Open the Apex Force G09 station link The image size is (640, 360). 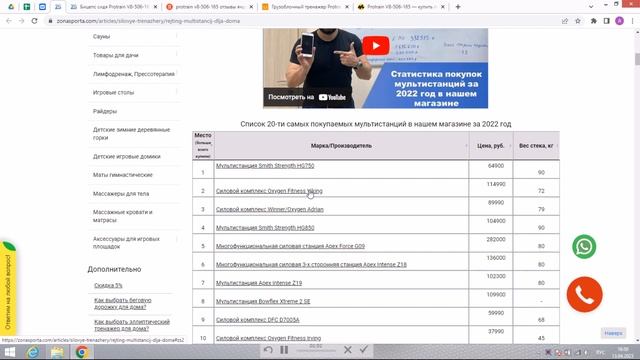pyautogui.click(x=290, y=246)
